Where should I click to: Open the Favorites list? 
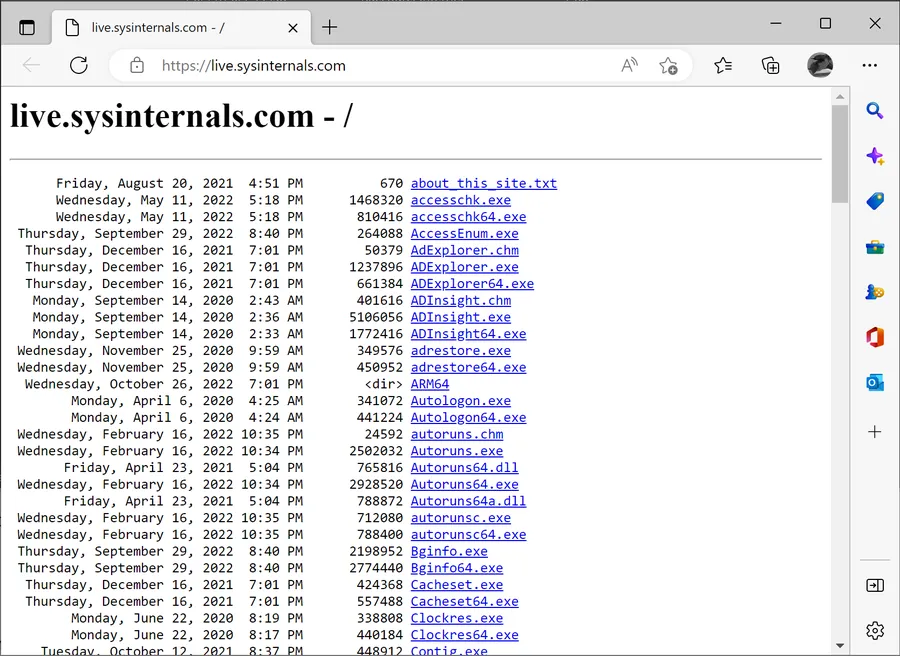tap(723, 65)
